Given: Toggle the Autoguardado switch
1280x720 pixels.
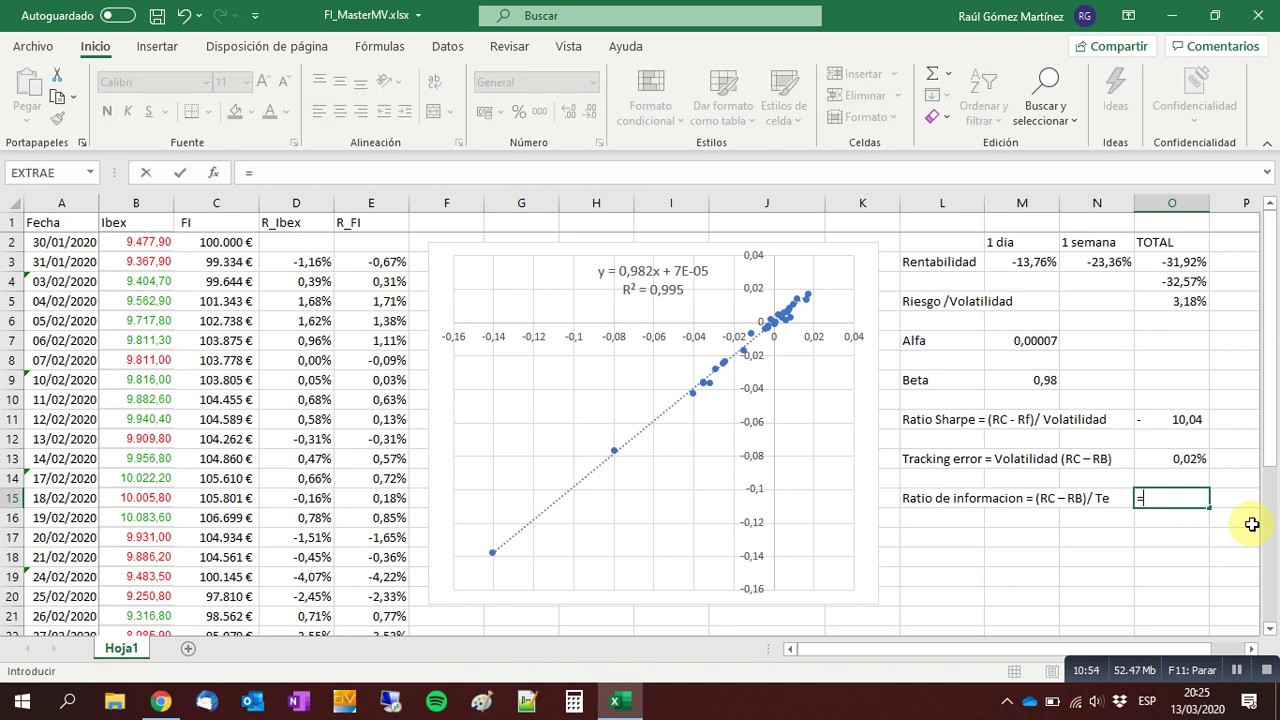Looking at the screenshot, I should pos(118,16).
